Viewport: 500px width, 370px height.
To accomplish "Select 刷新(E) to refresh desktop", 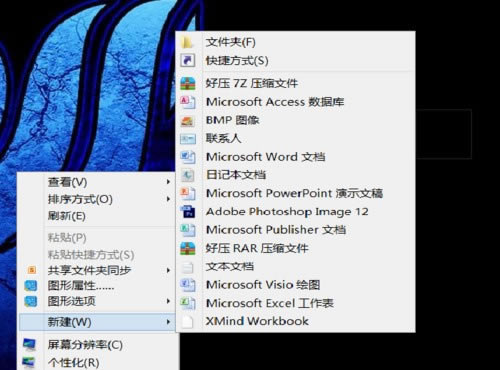I will click(97, 216).
